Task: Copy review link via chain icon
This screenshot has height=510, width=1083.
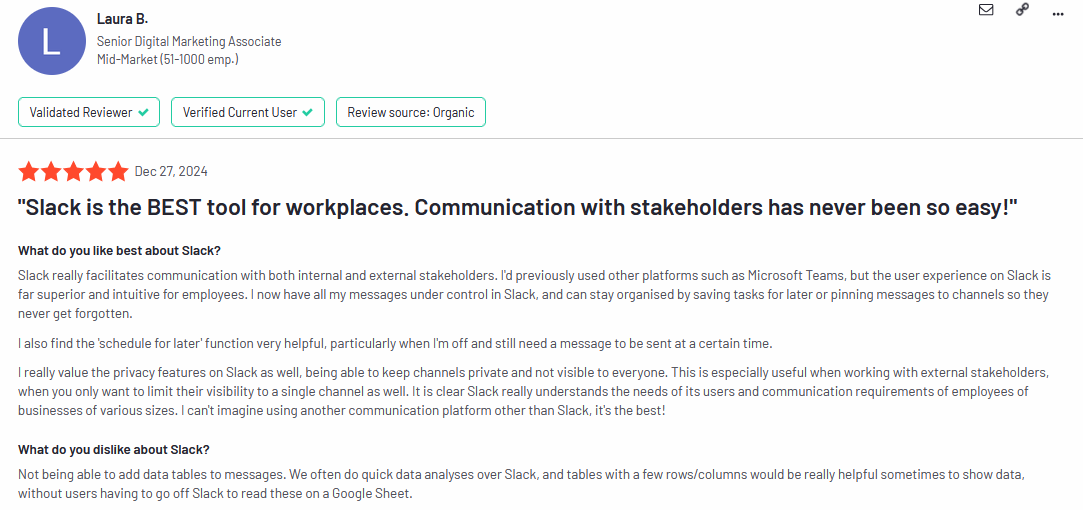Action: [x=1023, y=10]
